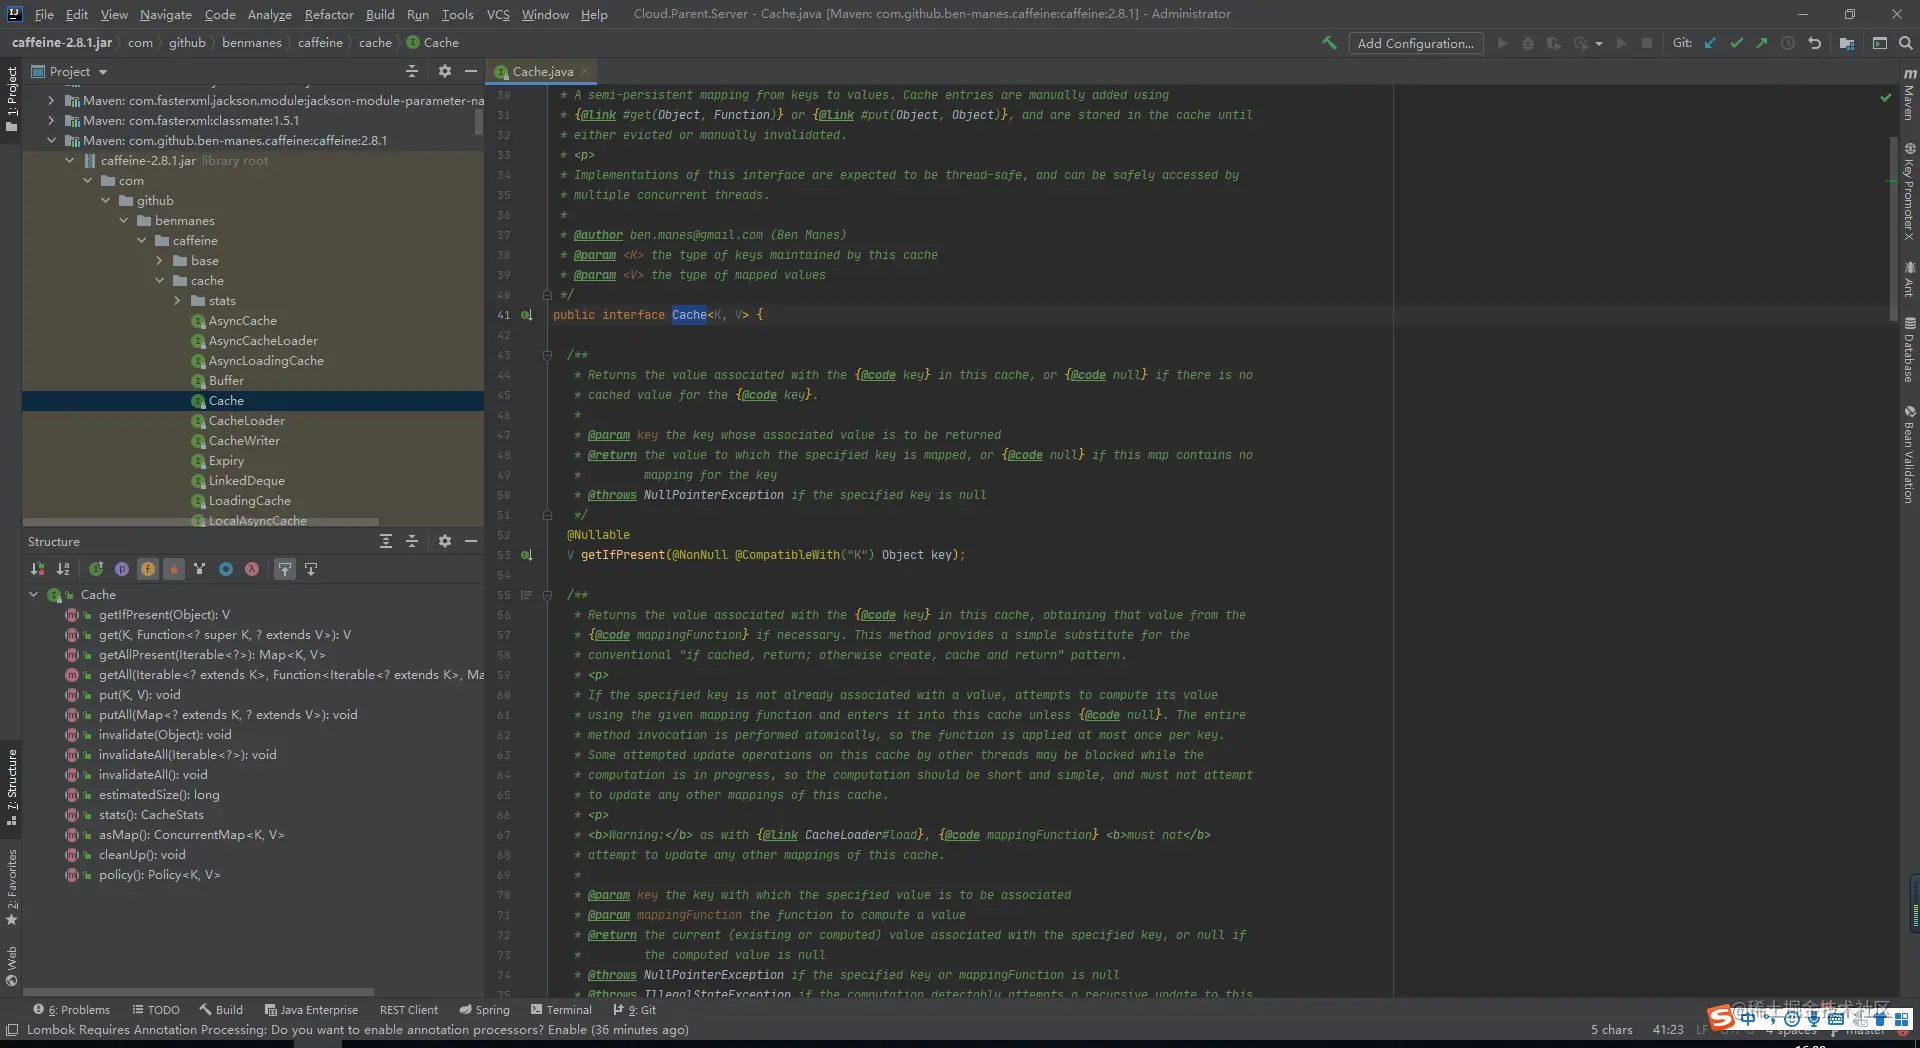Click the Rollback undo icon
This screenshot has width=1920, height=1048.
[x=1814, y=43]
